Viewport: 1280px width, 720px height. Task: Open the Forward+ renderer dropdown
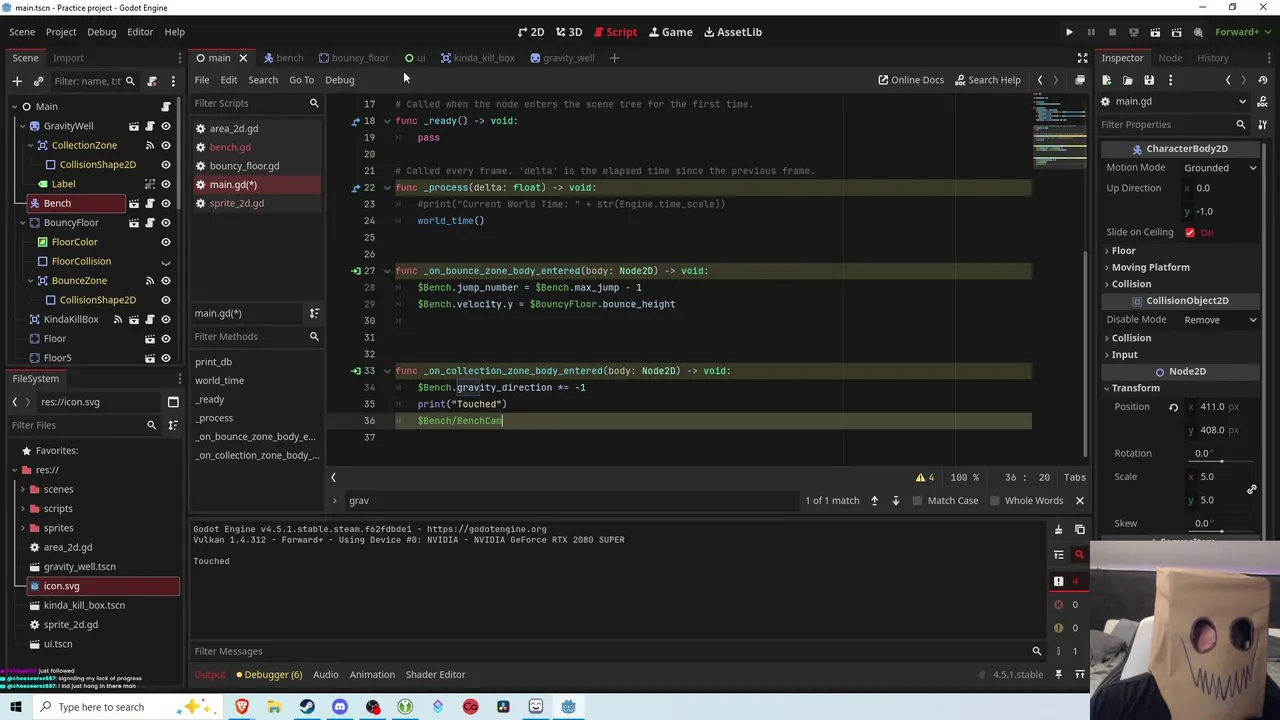click(x=1241, y=32)
